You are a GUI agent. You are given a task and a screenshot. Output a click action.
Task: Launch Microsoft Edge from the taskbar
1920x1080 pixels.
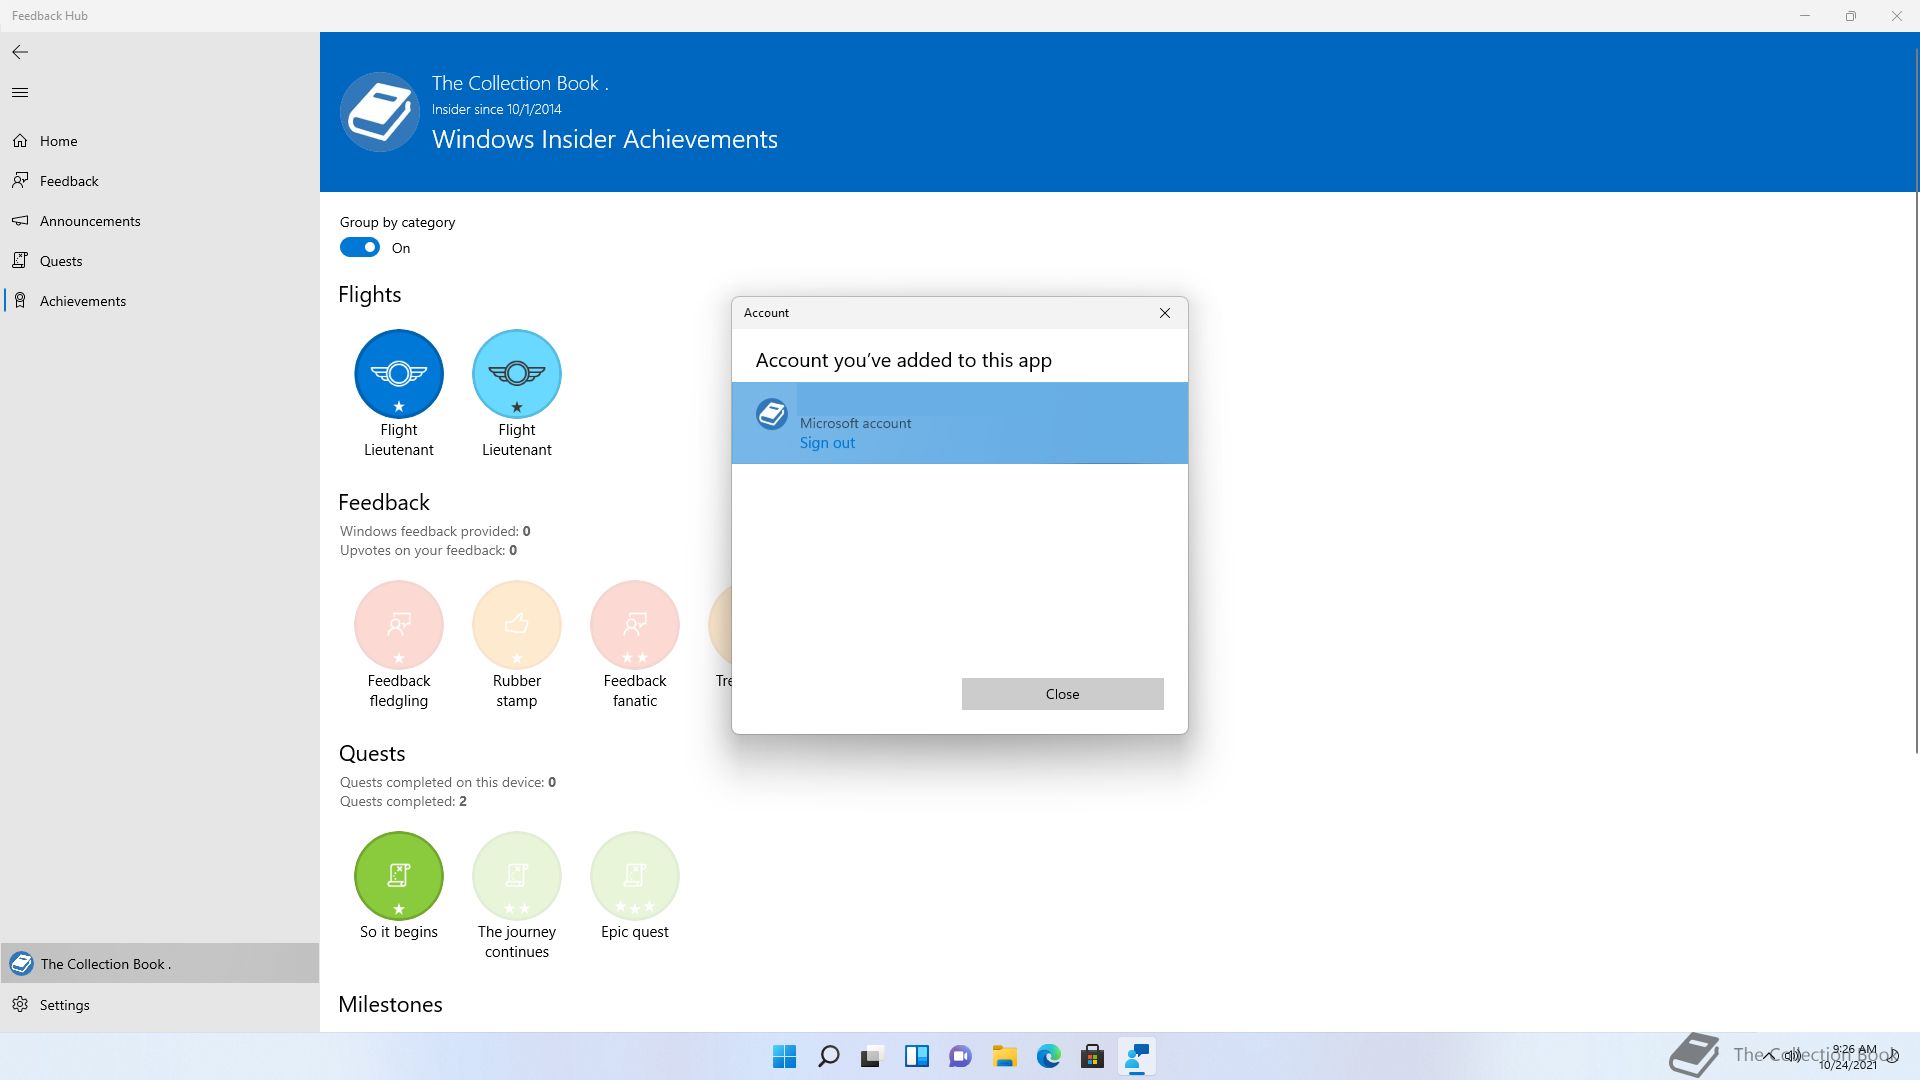point(1049,1056)
